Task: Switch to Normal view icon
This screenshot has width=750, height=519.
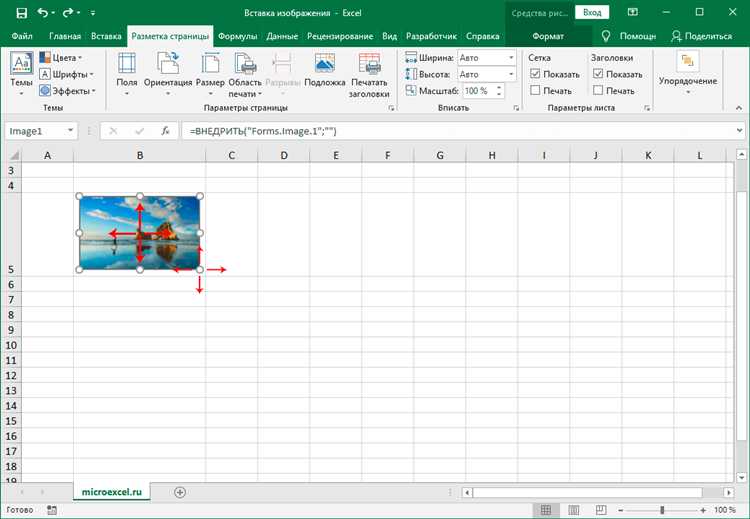Action: click(546, 510)
